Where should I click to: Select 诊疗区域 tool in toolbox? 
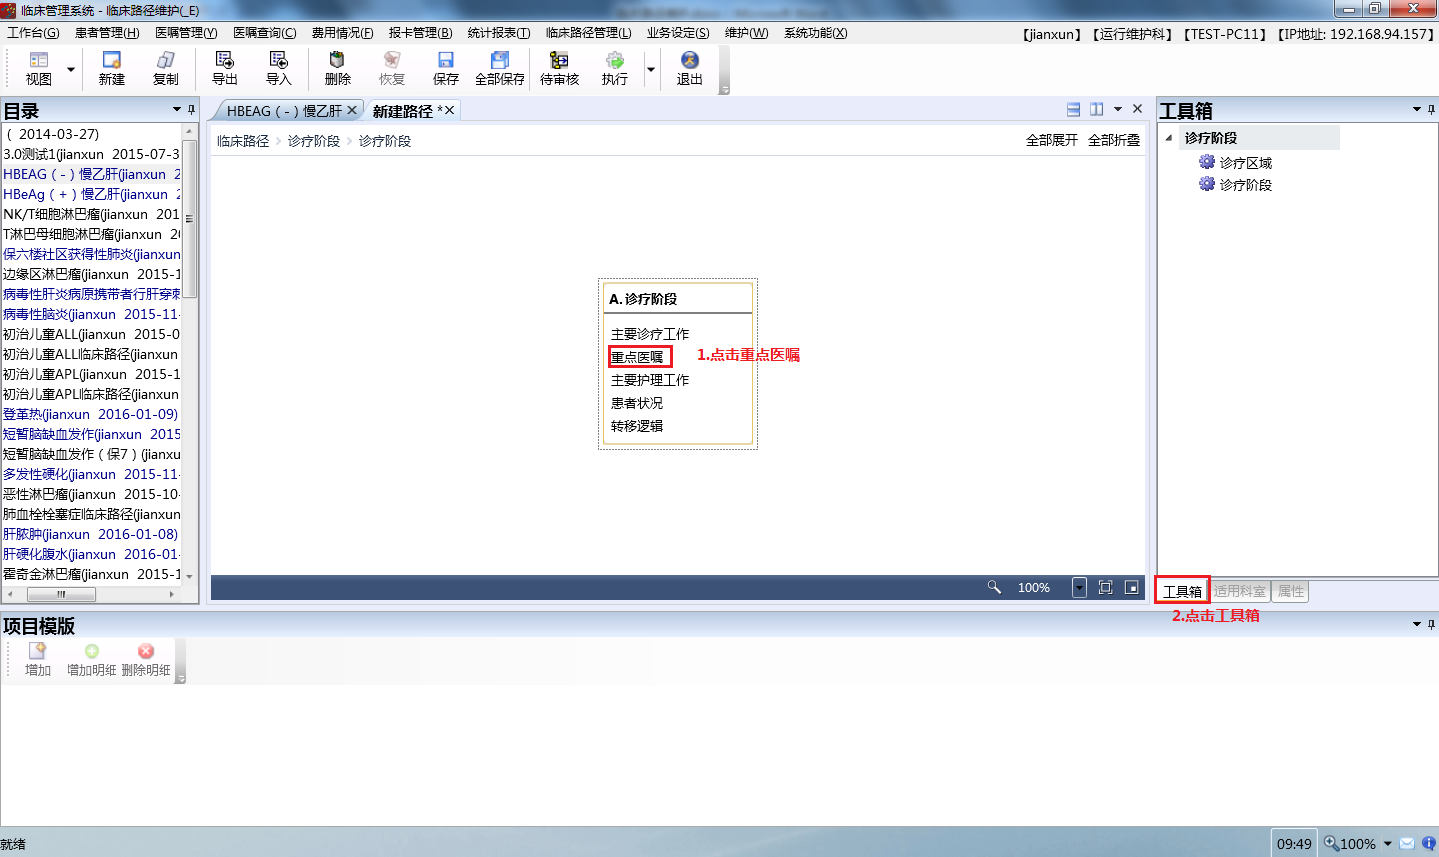tap(1235, 163)
